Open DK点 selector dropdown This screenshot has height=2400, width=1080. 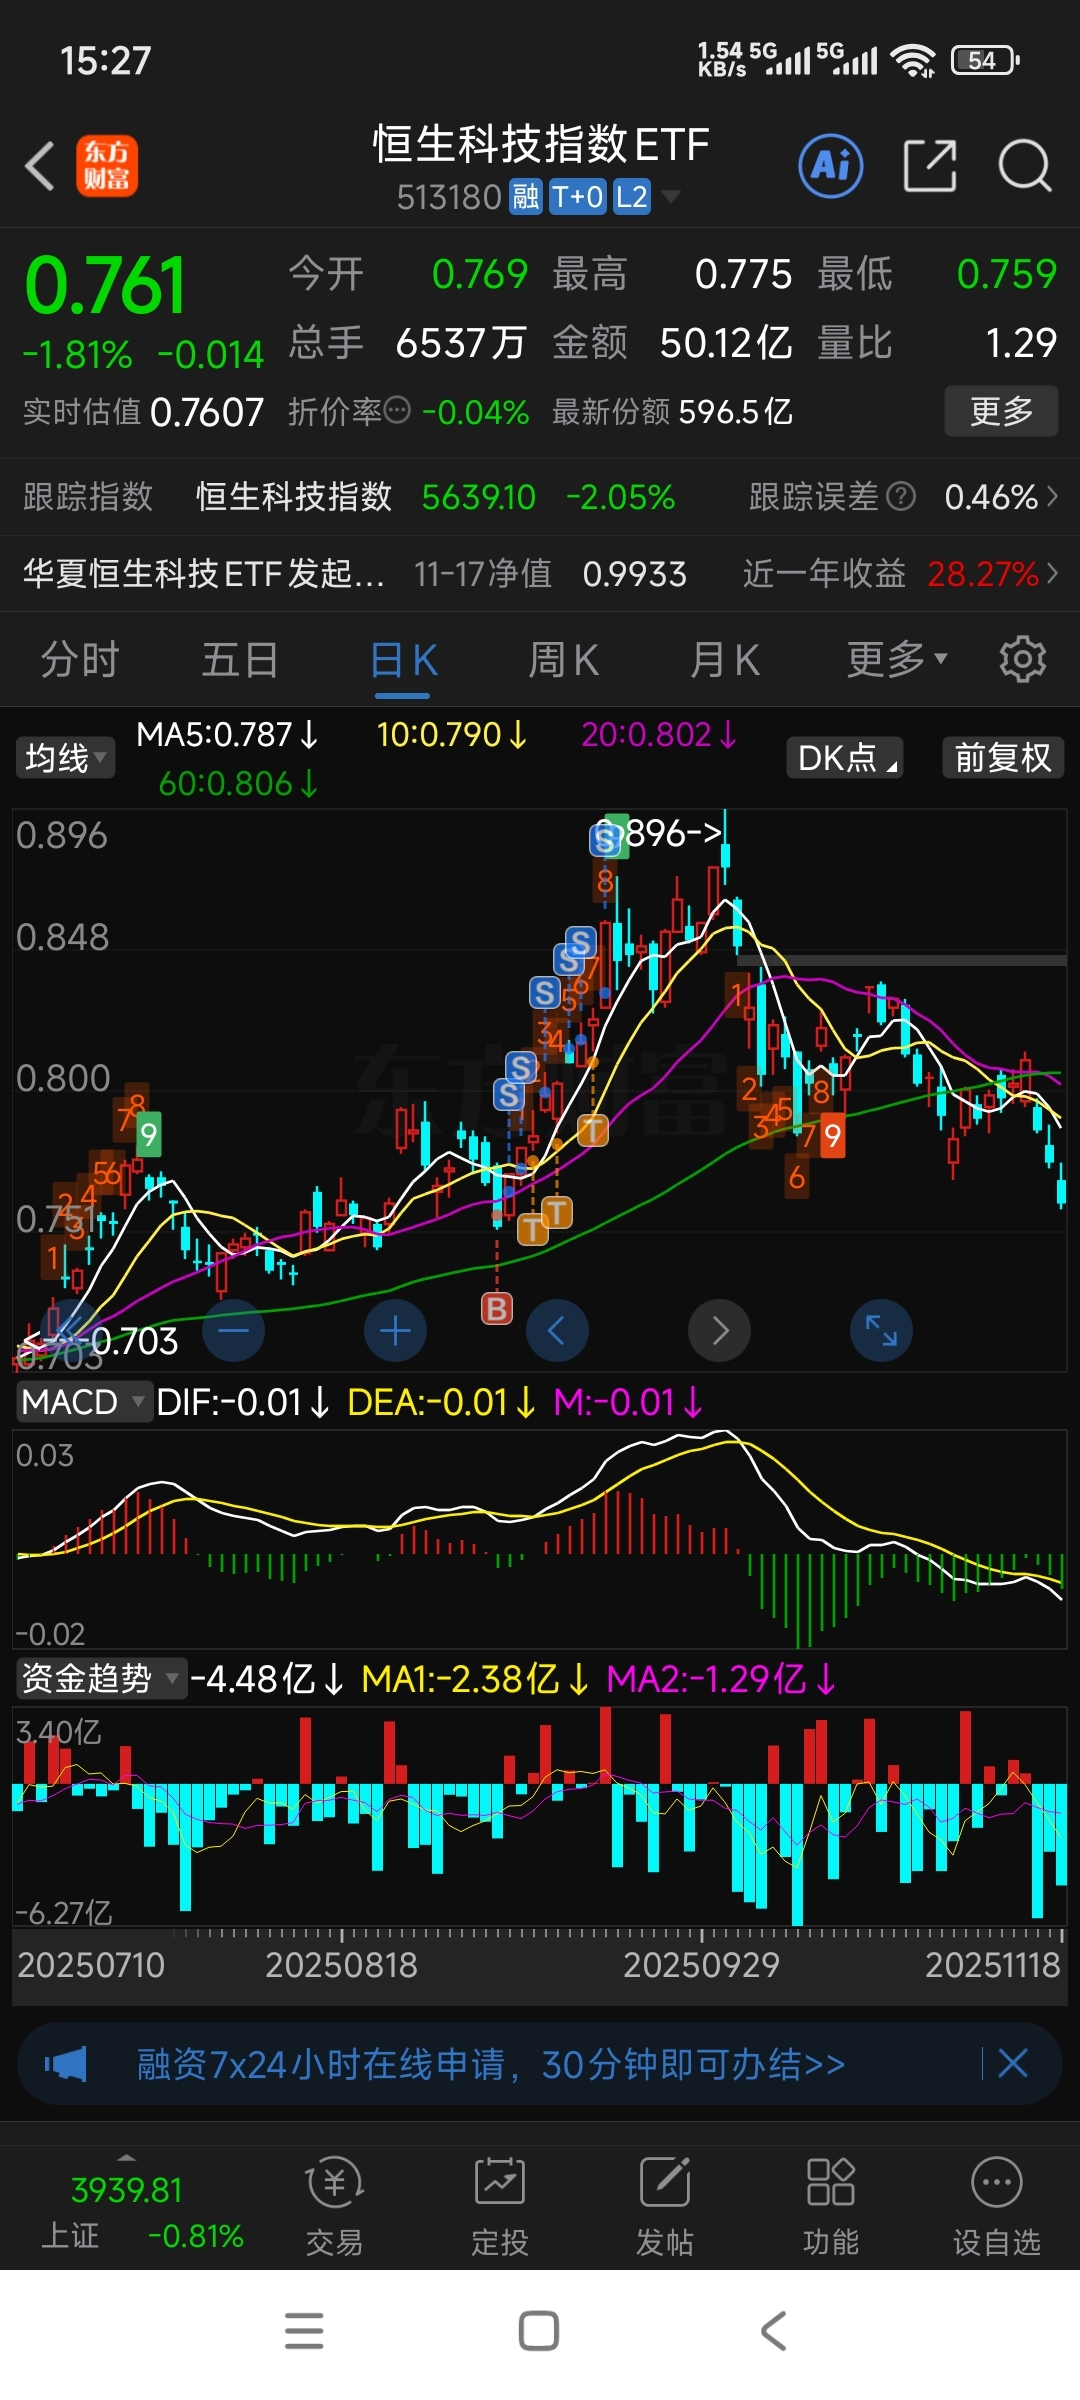coord(845,757)
